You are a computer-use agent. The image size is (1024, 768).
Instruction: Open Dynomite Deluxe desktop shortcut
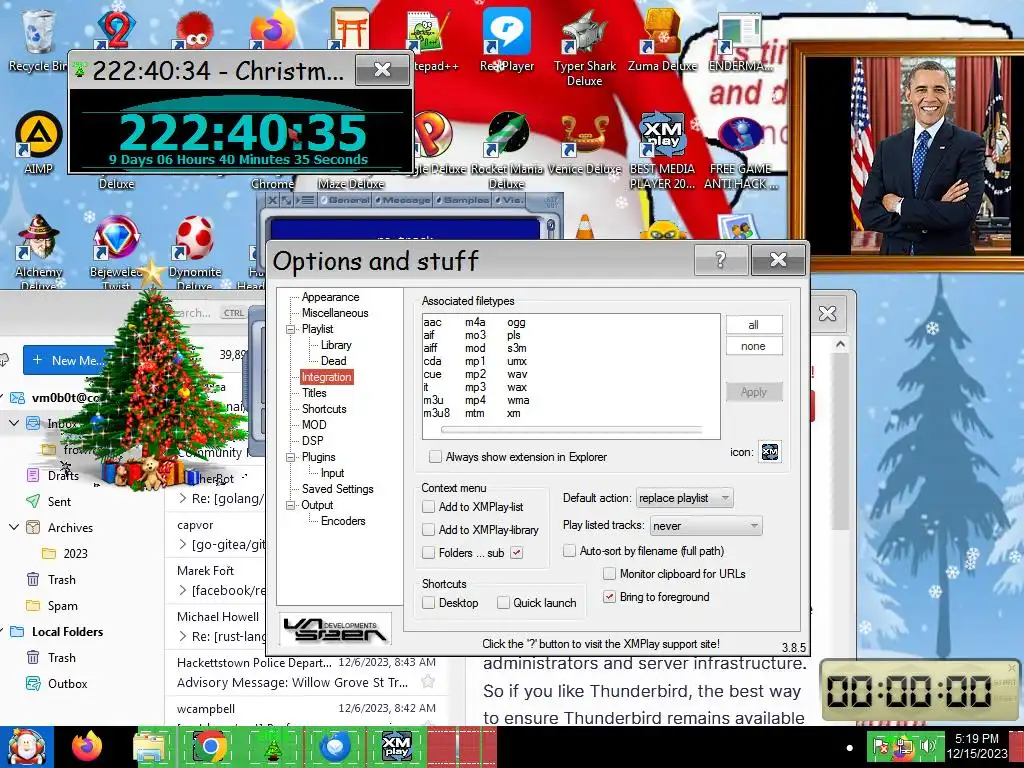[195, 251]
